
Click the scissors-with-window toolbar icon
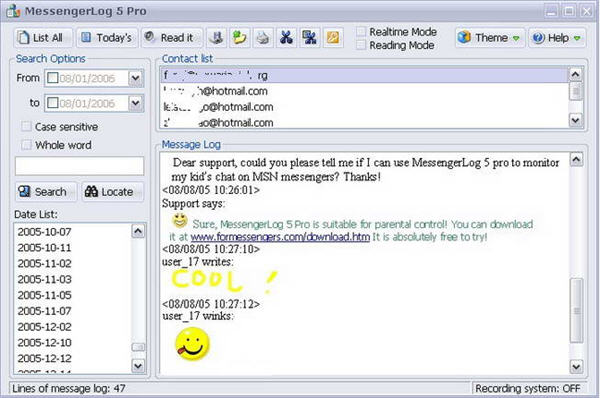click(310, 38)
